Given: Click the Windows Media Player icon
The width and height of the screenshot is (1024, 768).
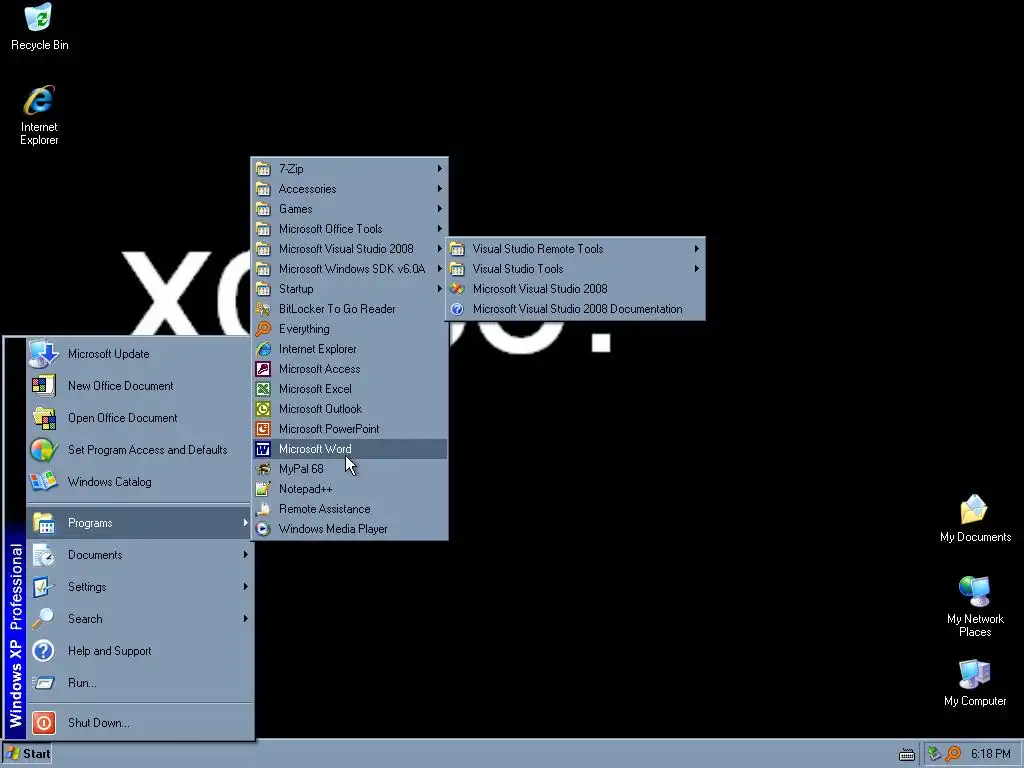Looking at the screenshot, I should (x=263, y=529).
